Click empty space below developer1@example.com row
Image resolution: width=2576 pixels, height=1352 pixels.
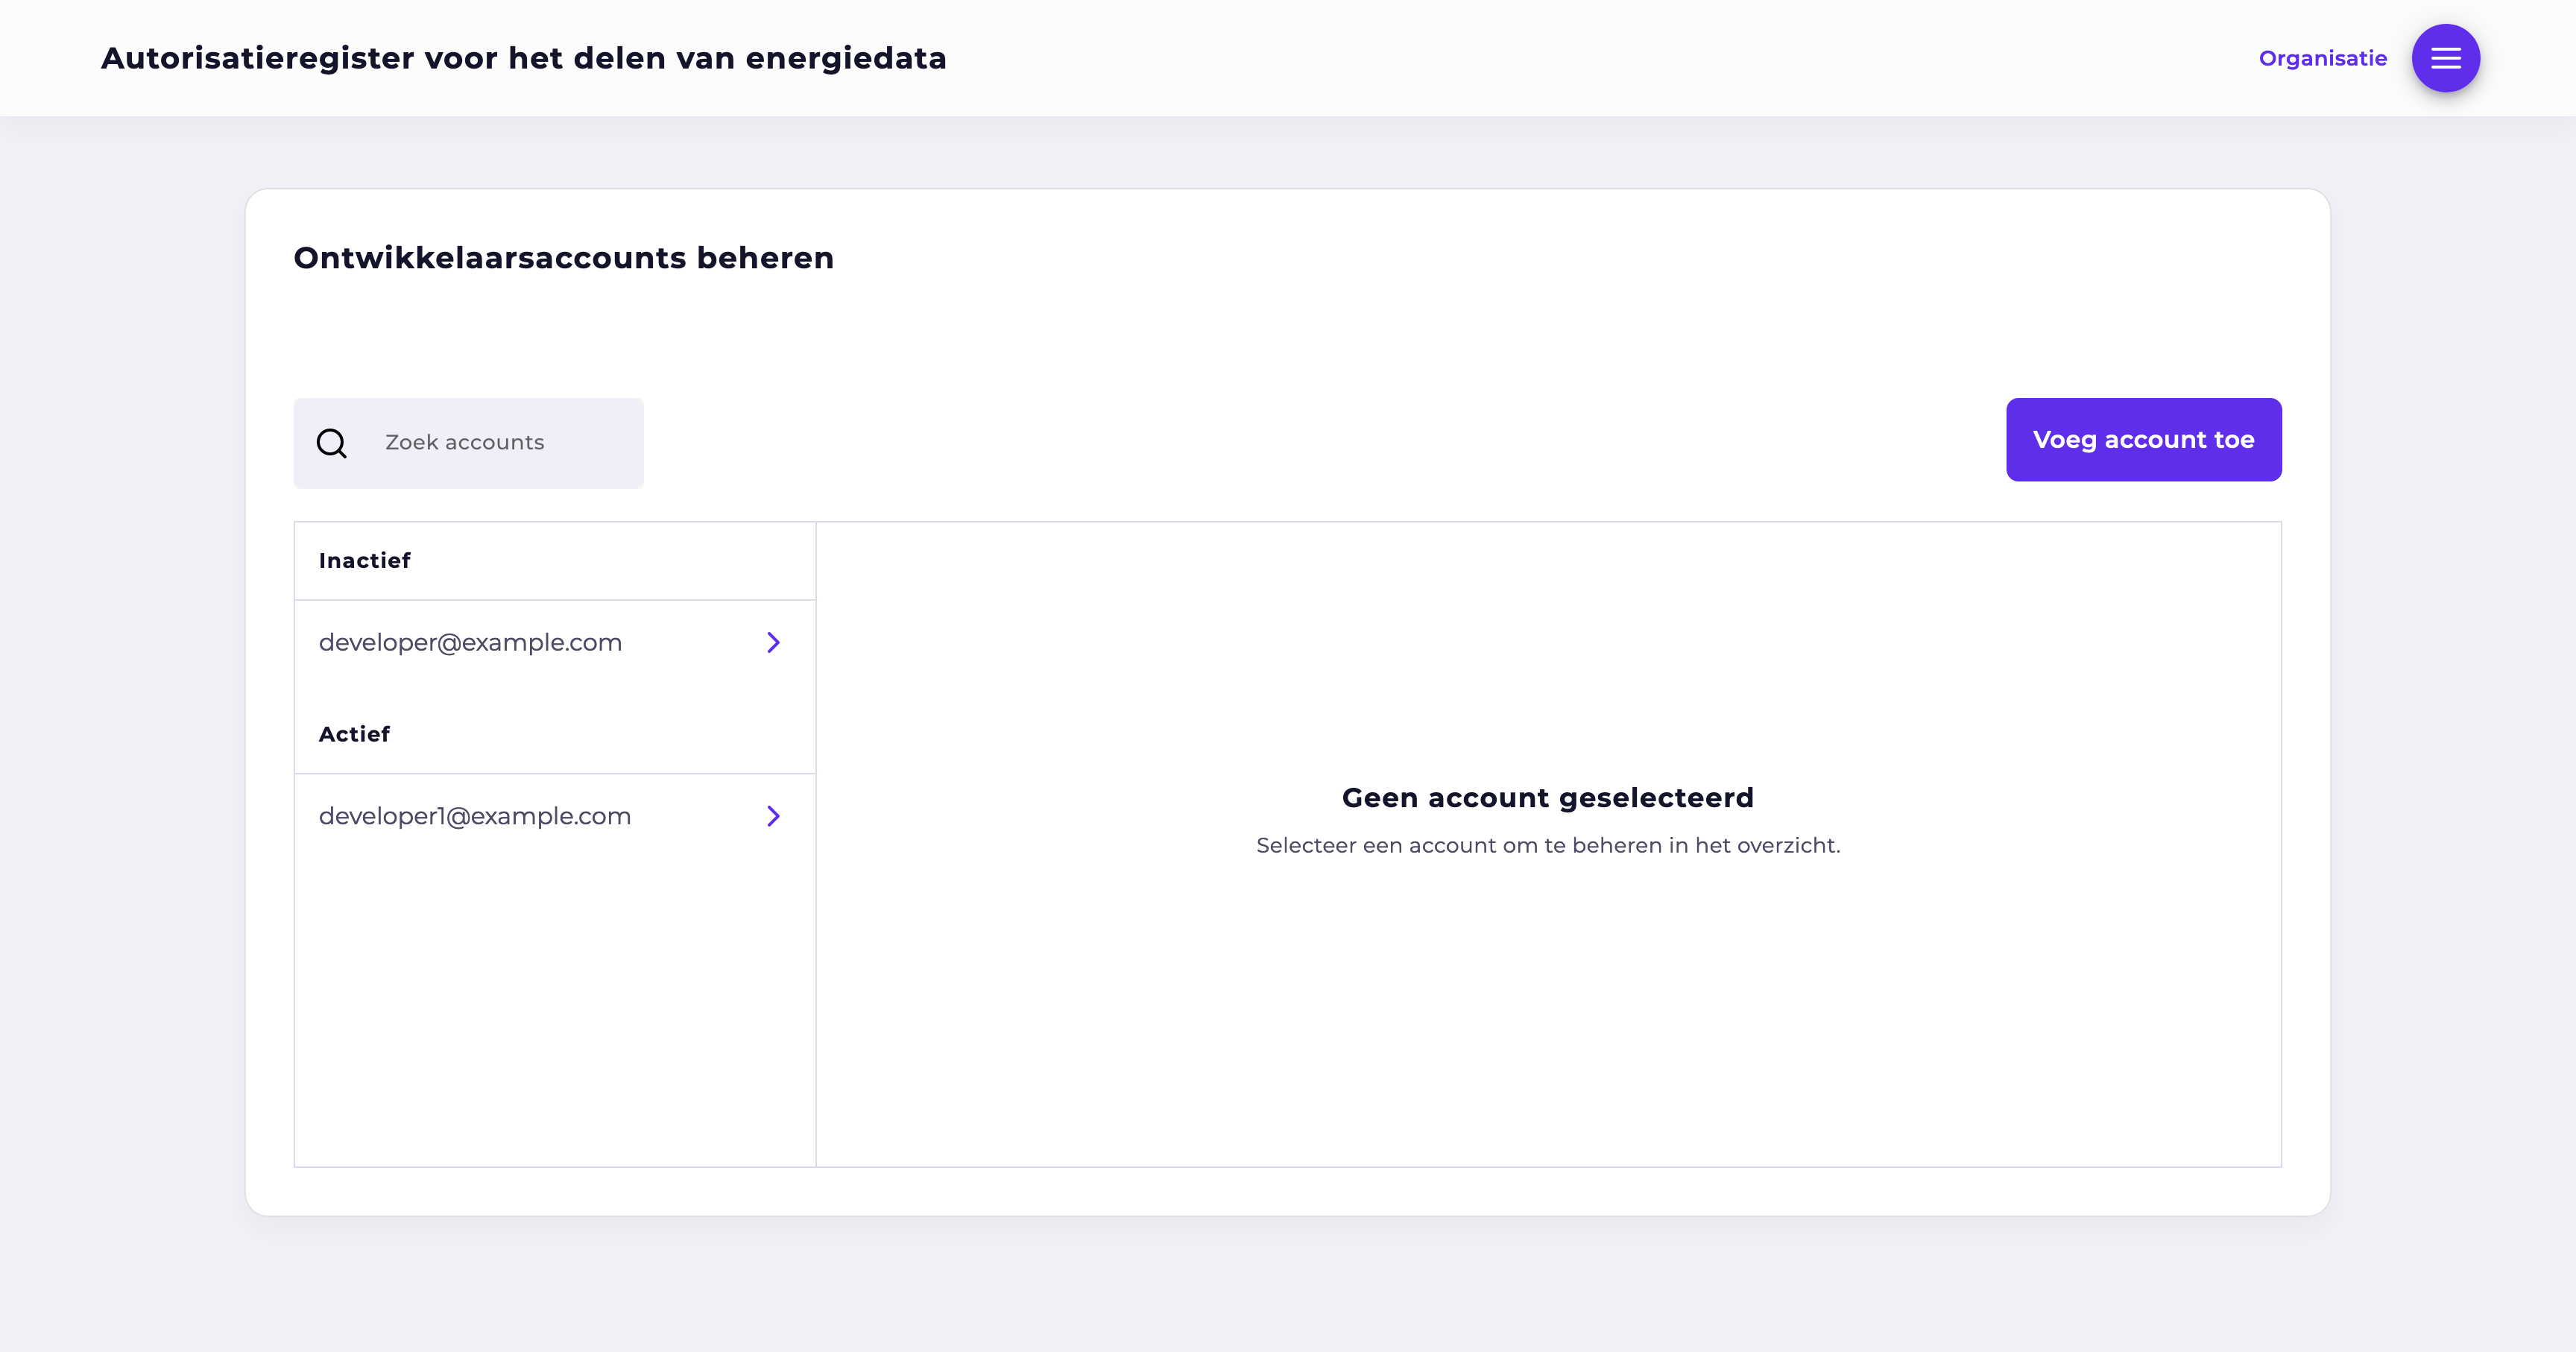pos(555,1010)
